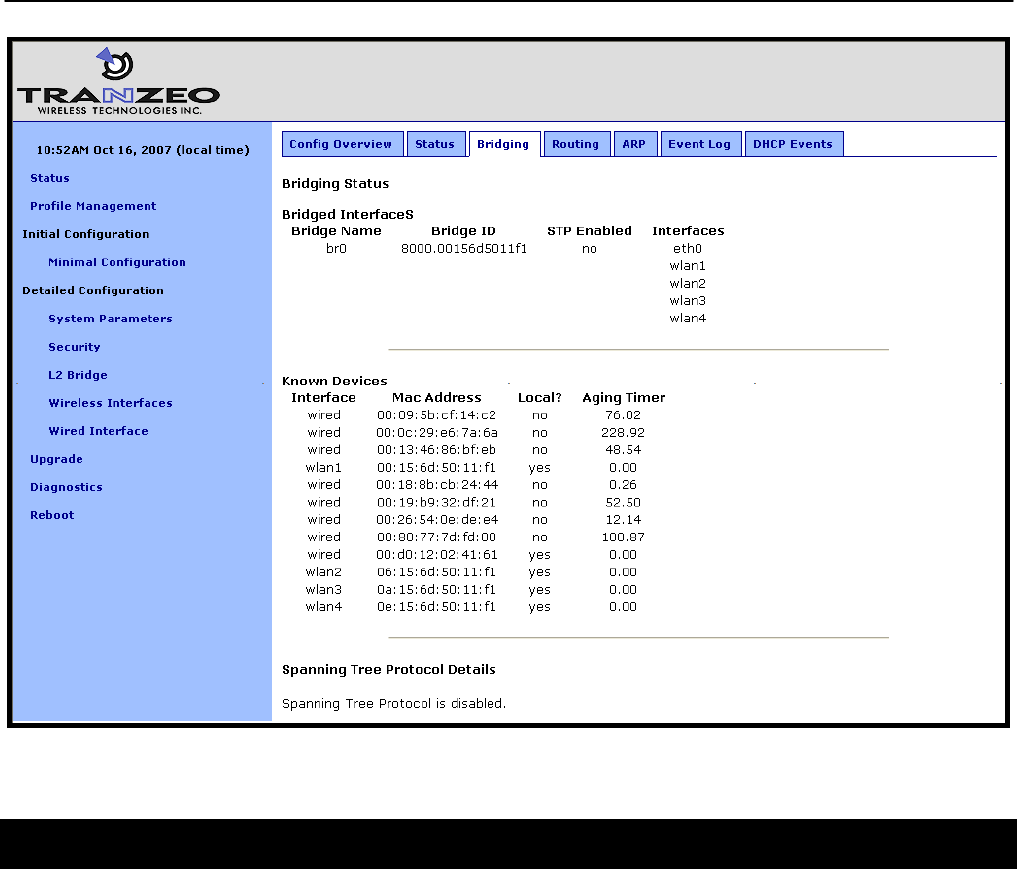
Task: Select MAC address 00:13:46:86:bf:eb
Action: coord(437,450)
